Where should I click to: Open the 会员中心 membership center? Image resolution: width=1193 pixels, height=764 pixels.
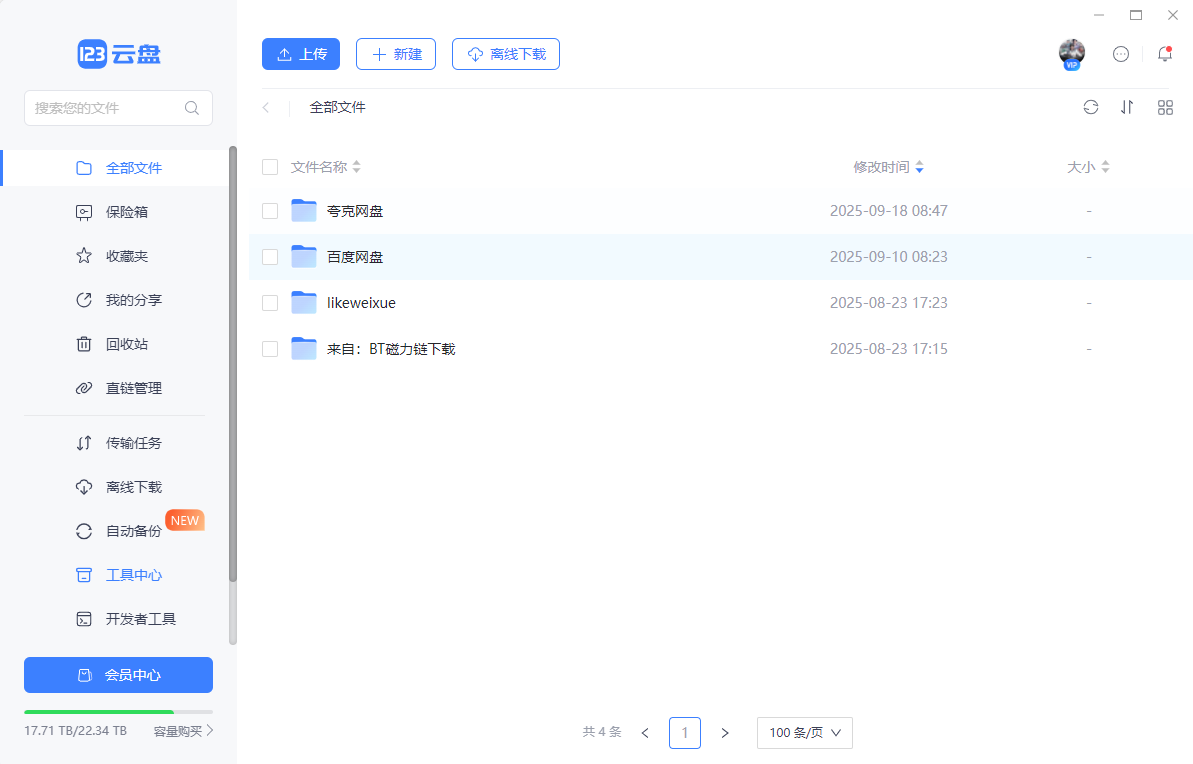(x=118, y=675)
